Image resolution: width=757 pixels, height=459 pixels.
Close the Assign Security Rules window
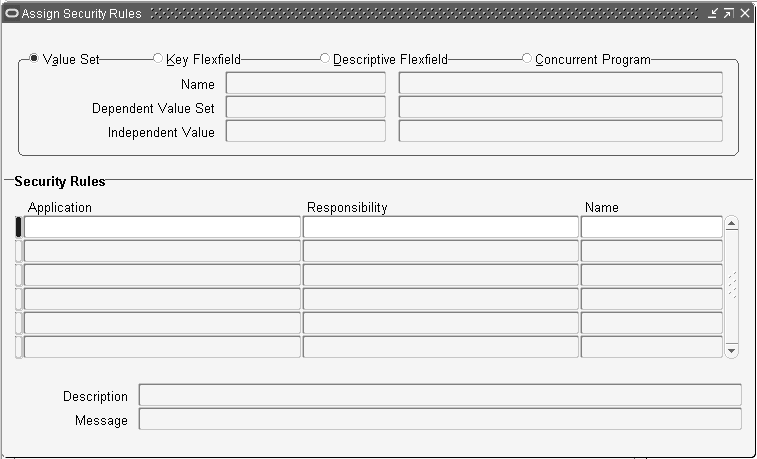[x=745, y=14]
